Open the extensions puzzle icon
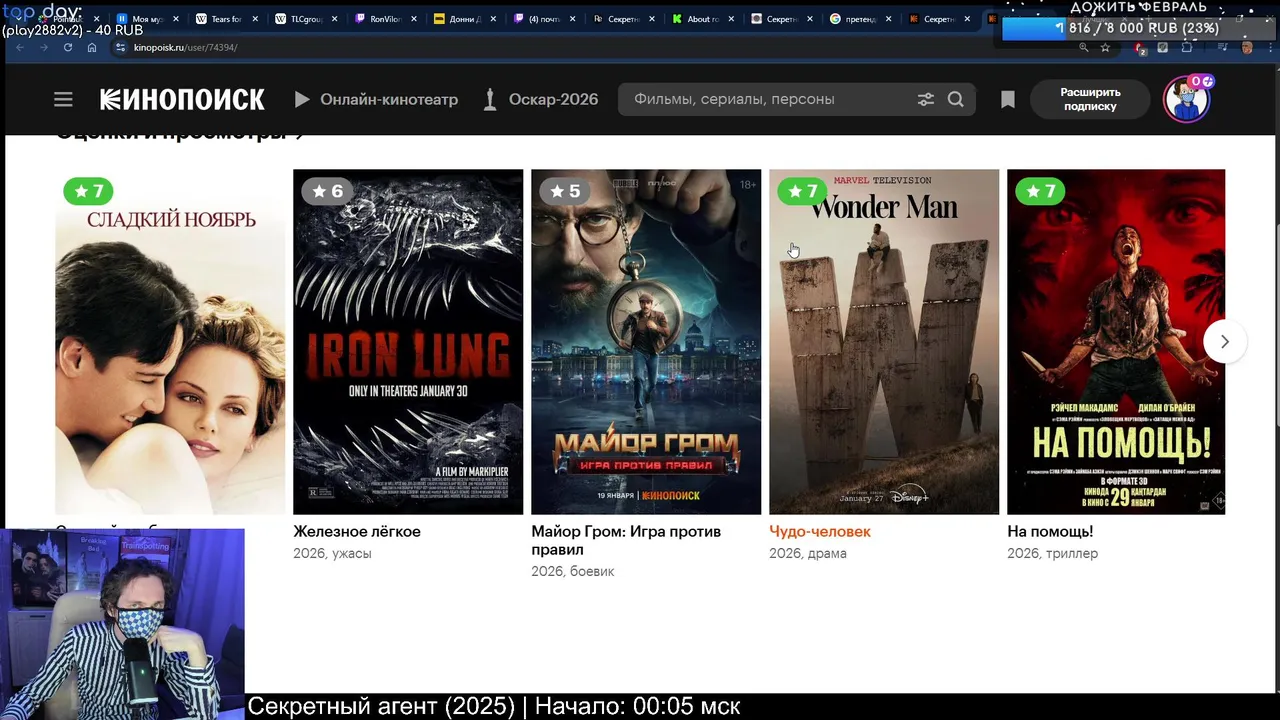Screen dimensions: 1280x720 coord(1187,47)
